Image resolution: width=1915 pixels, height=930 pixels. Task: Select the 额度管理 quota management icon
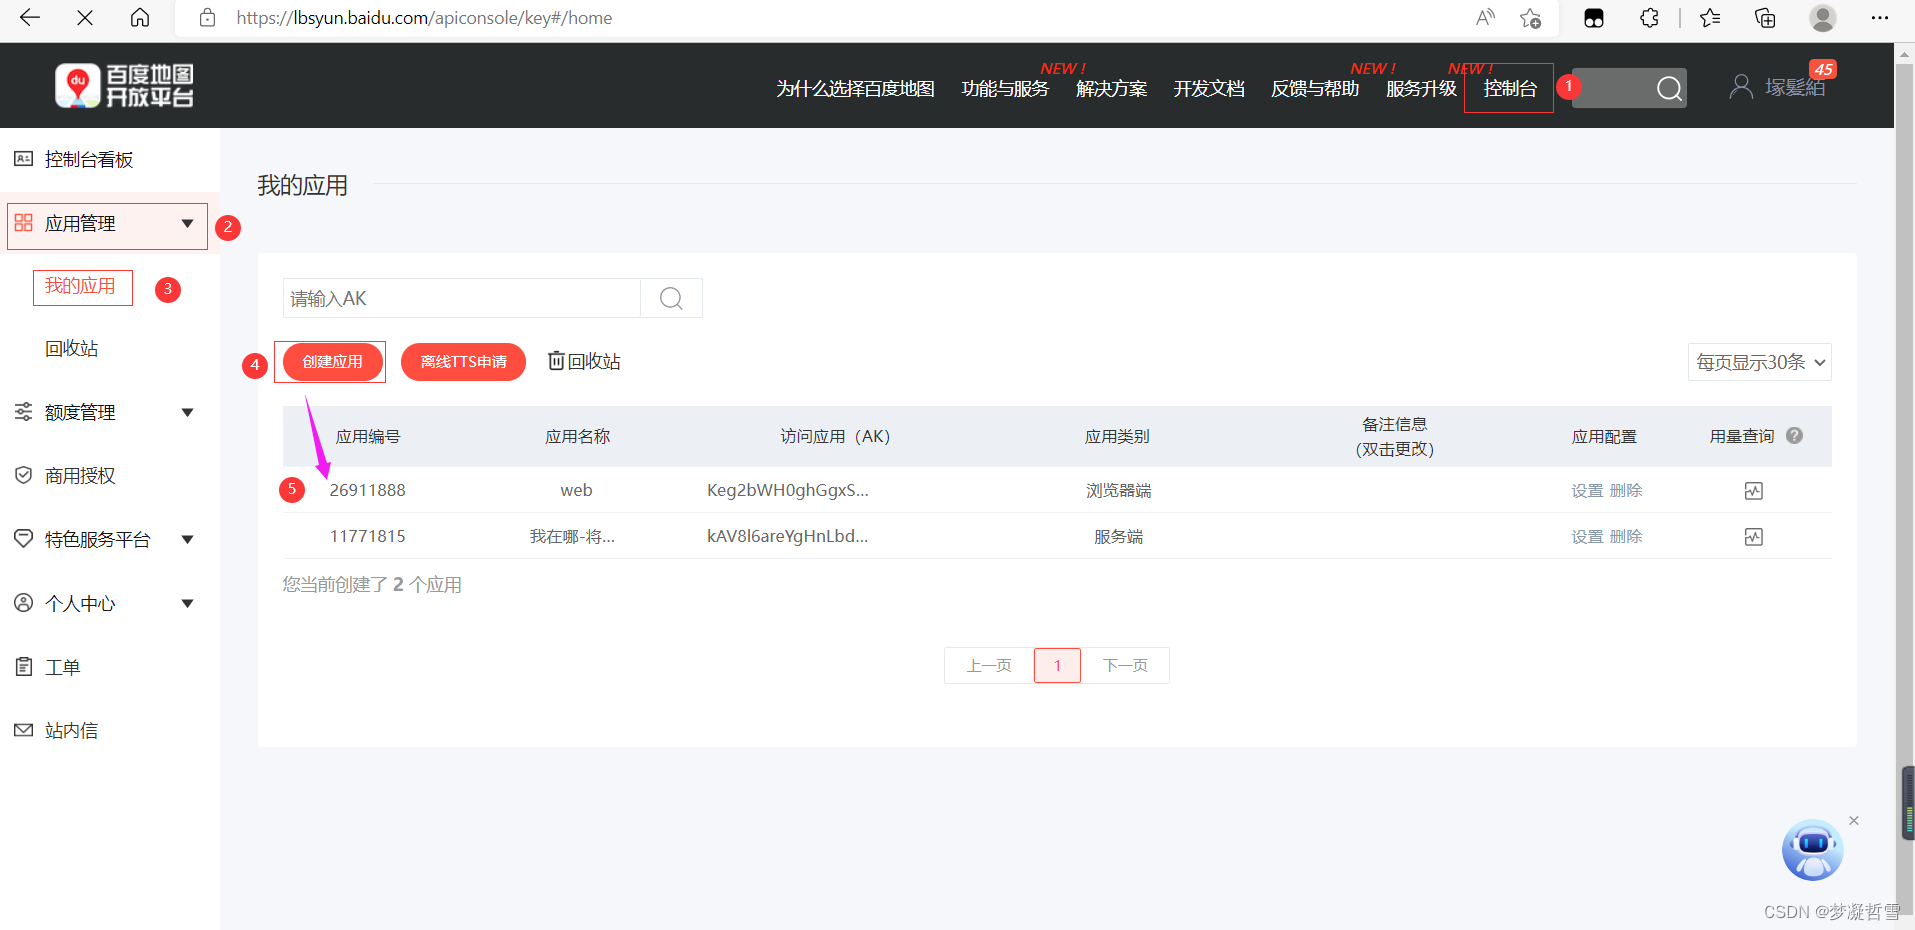point(23,411)
